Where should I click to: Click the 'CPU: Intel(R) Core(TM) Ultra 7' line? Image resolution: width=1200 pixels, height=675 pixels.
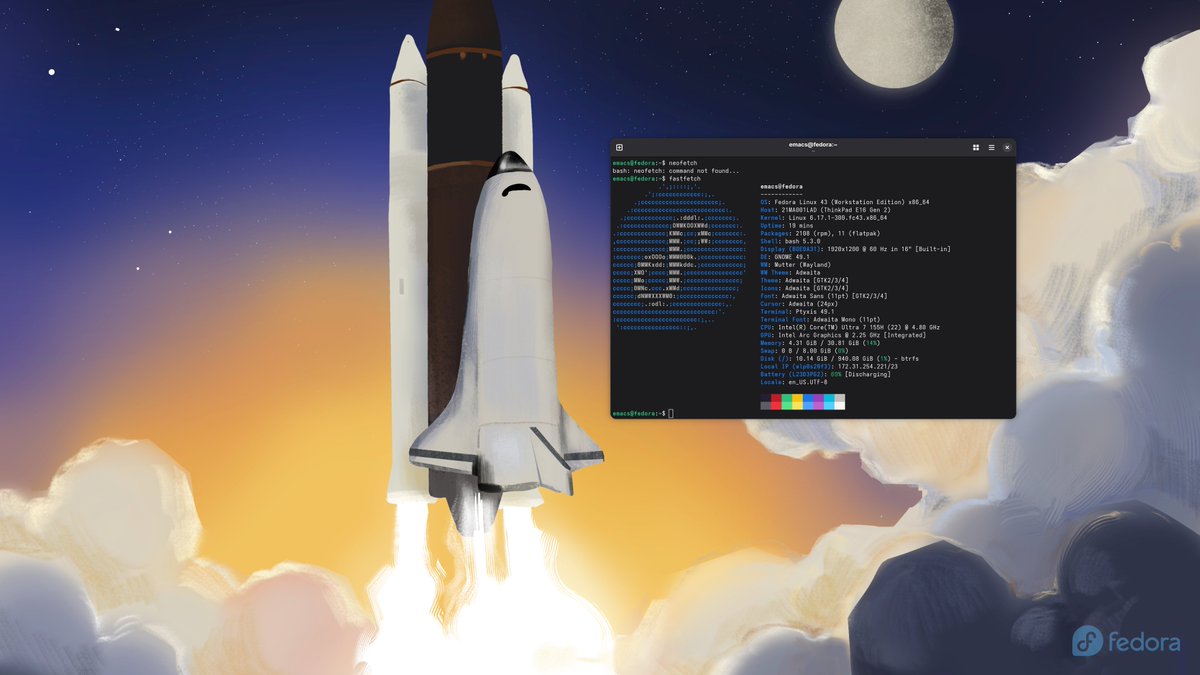[x=849, y=327]
